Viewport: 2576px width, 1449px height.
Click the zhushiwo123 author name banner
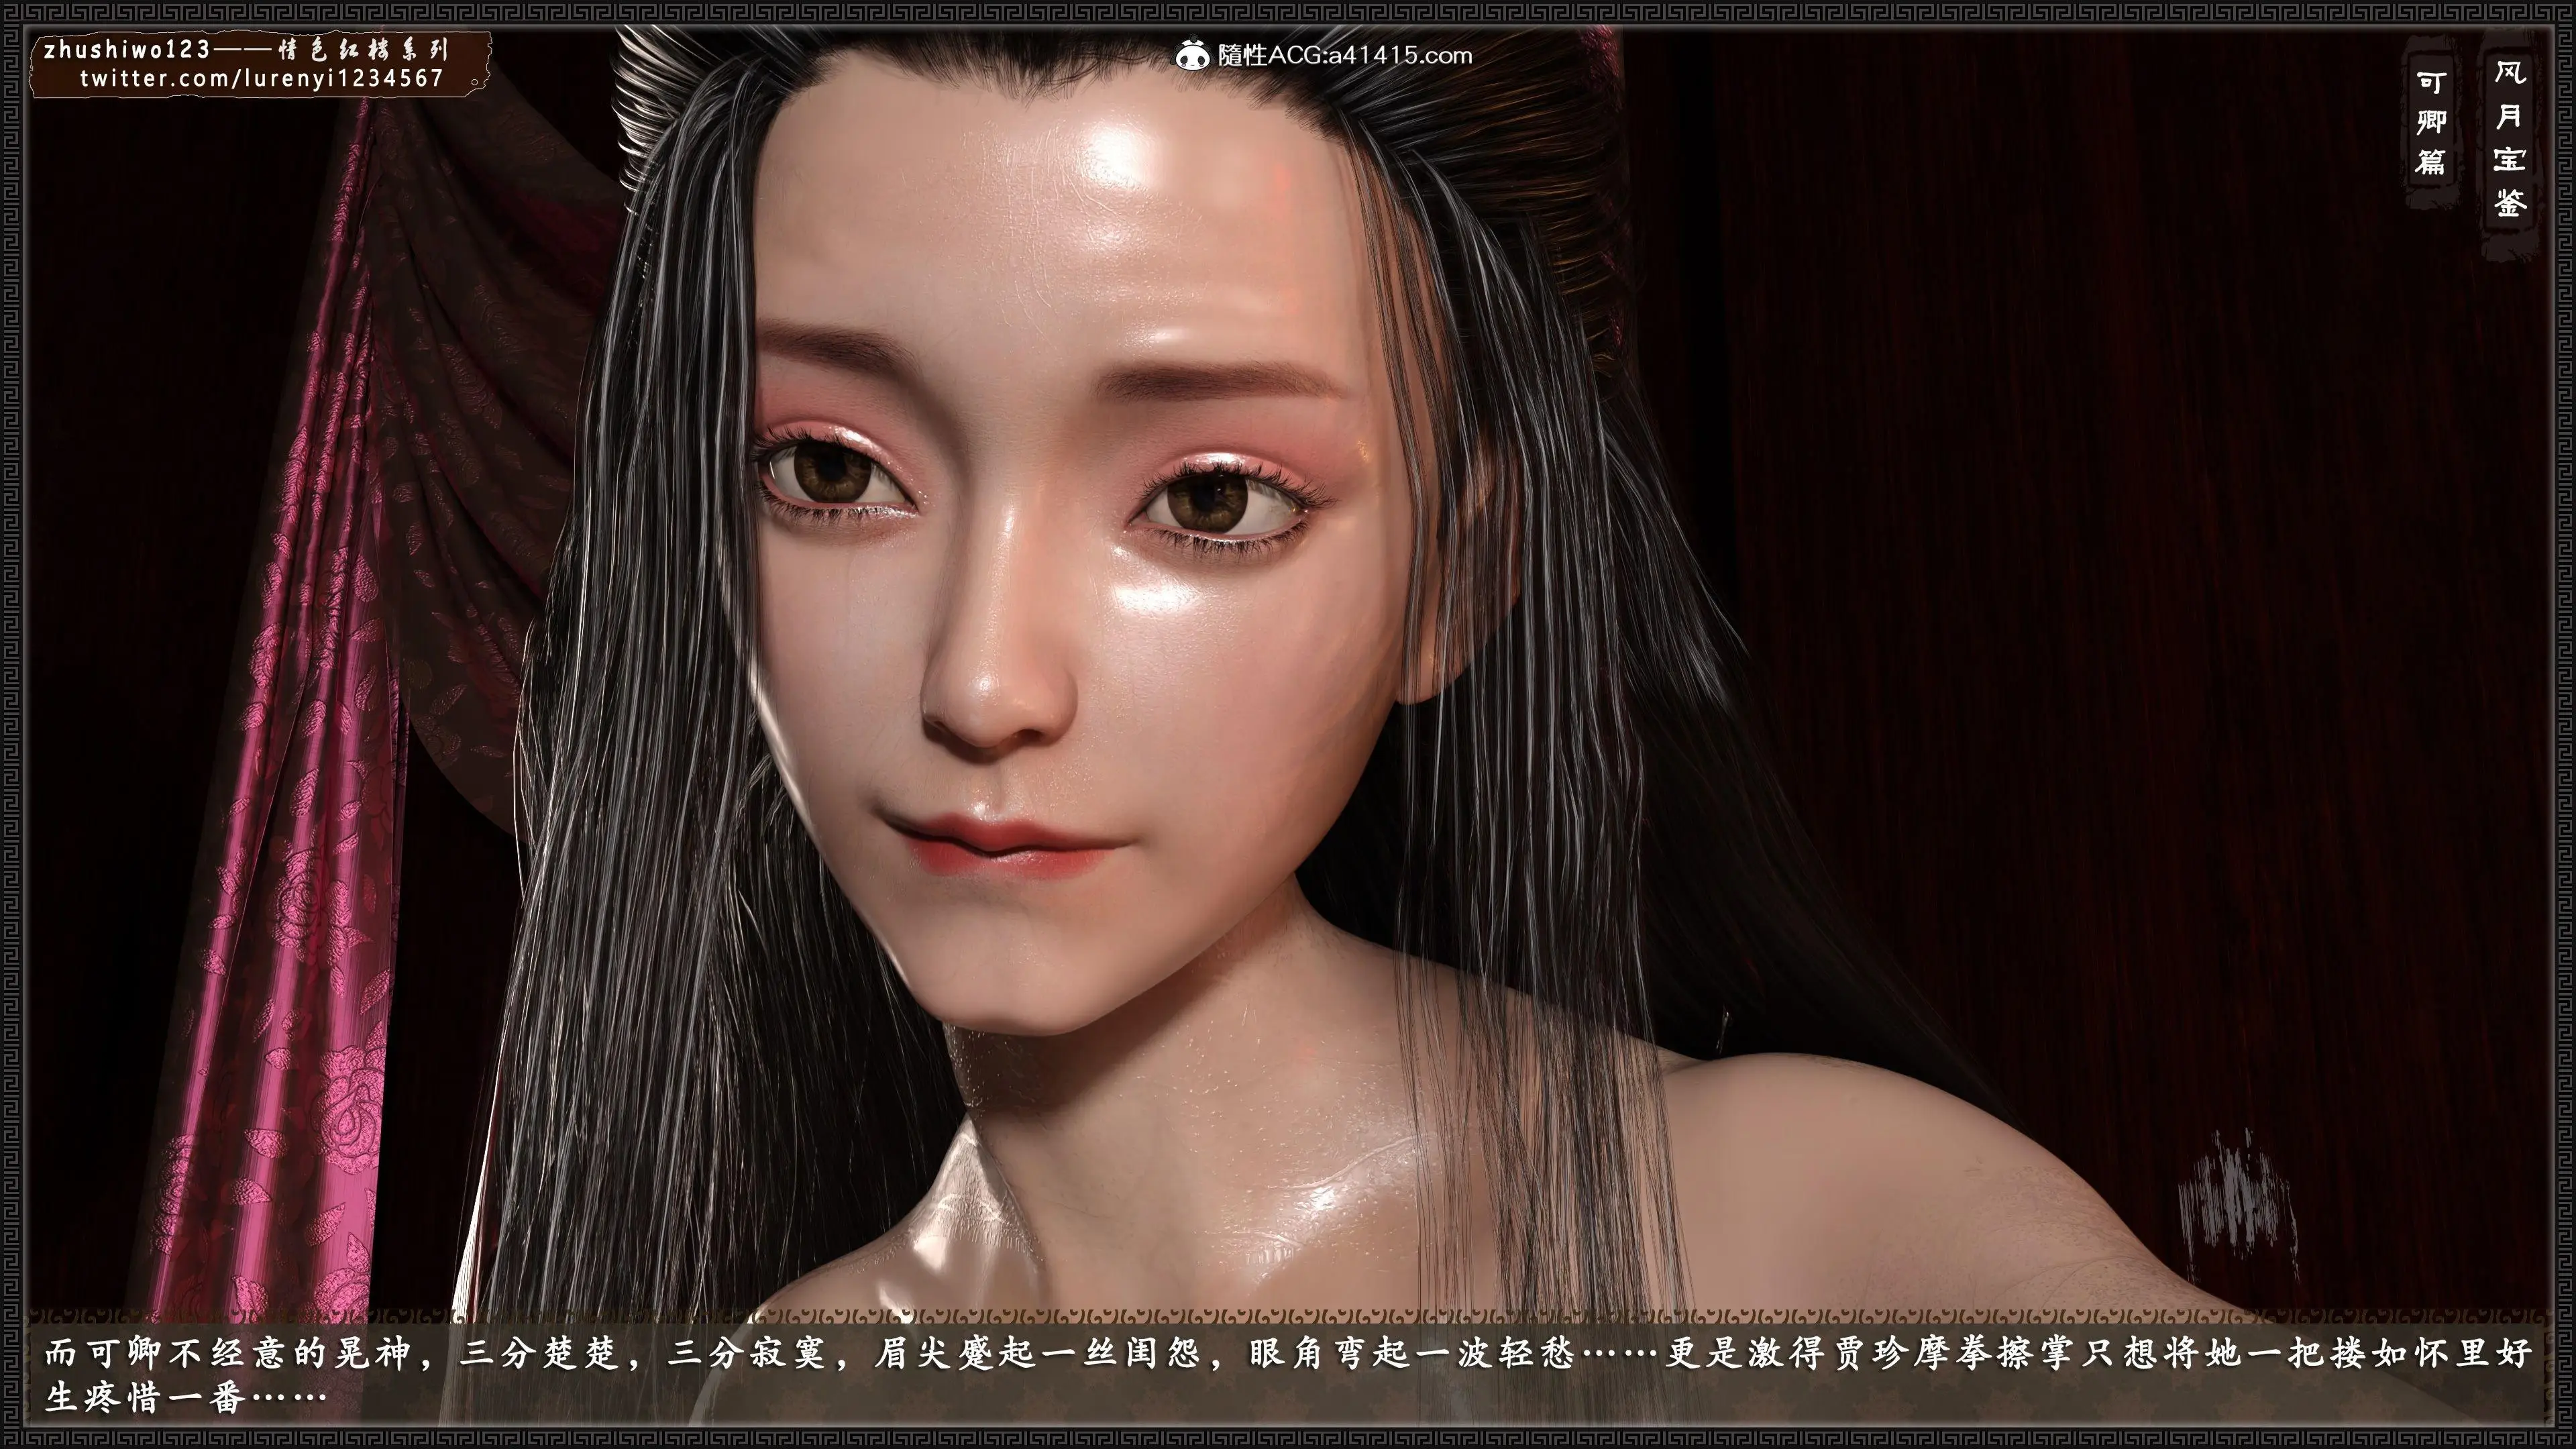pyautogui.click(x=127, y=50)
